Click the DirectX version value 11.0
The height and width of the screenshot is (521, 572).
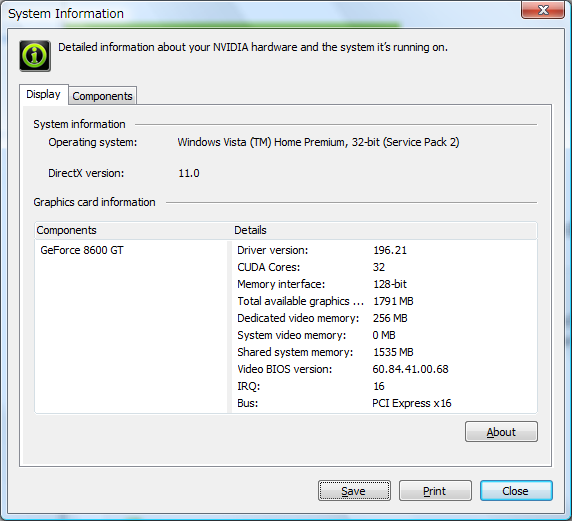[x=189, y=173]
